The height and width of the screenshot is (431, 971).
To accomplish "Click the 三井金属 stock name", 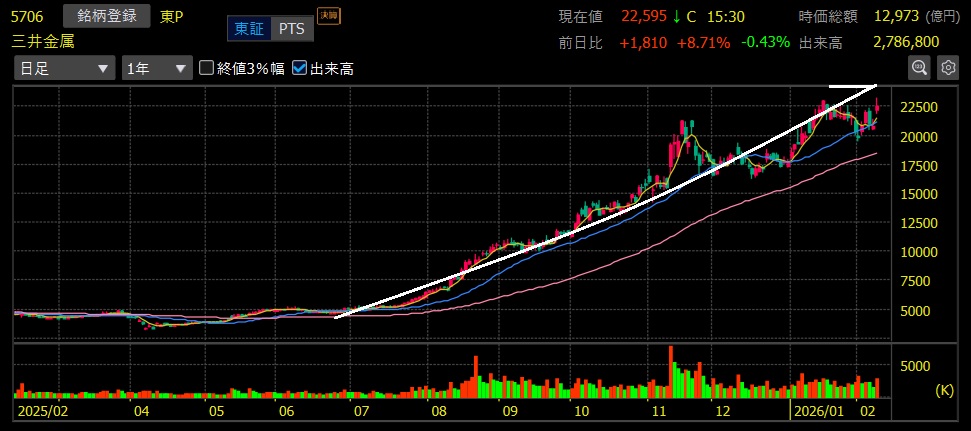I will pos(42,41).
